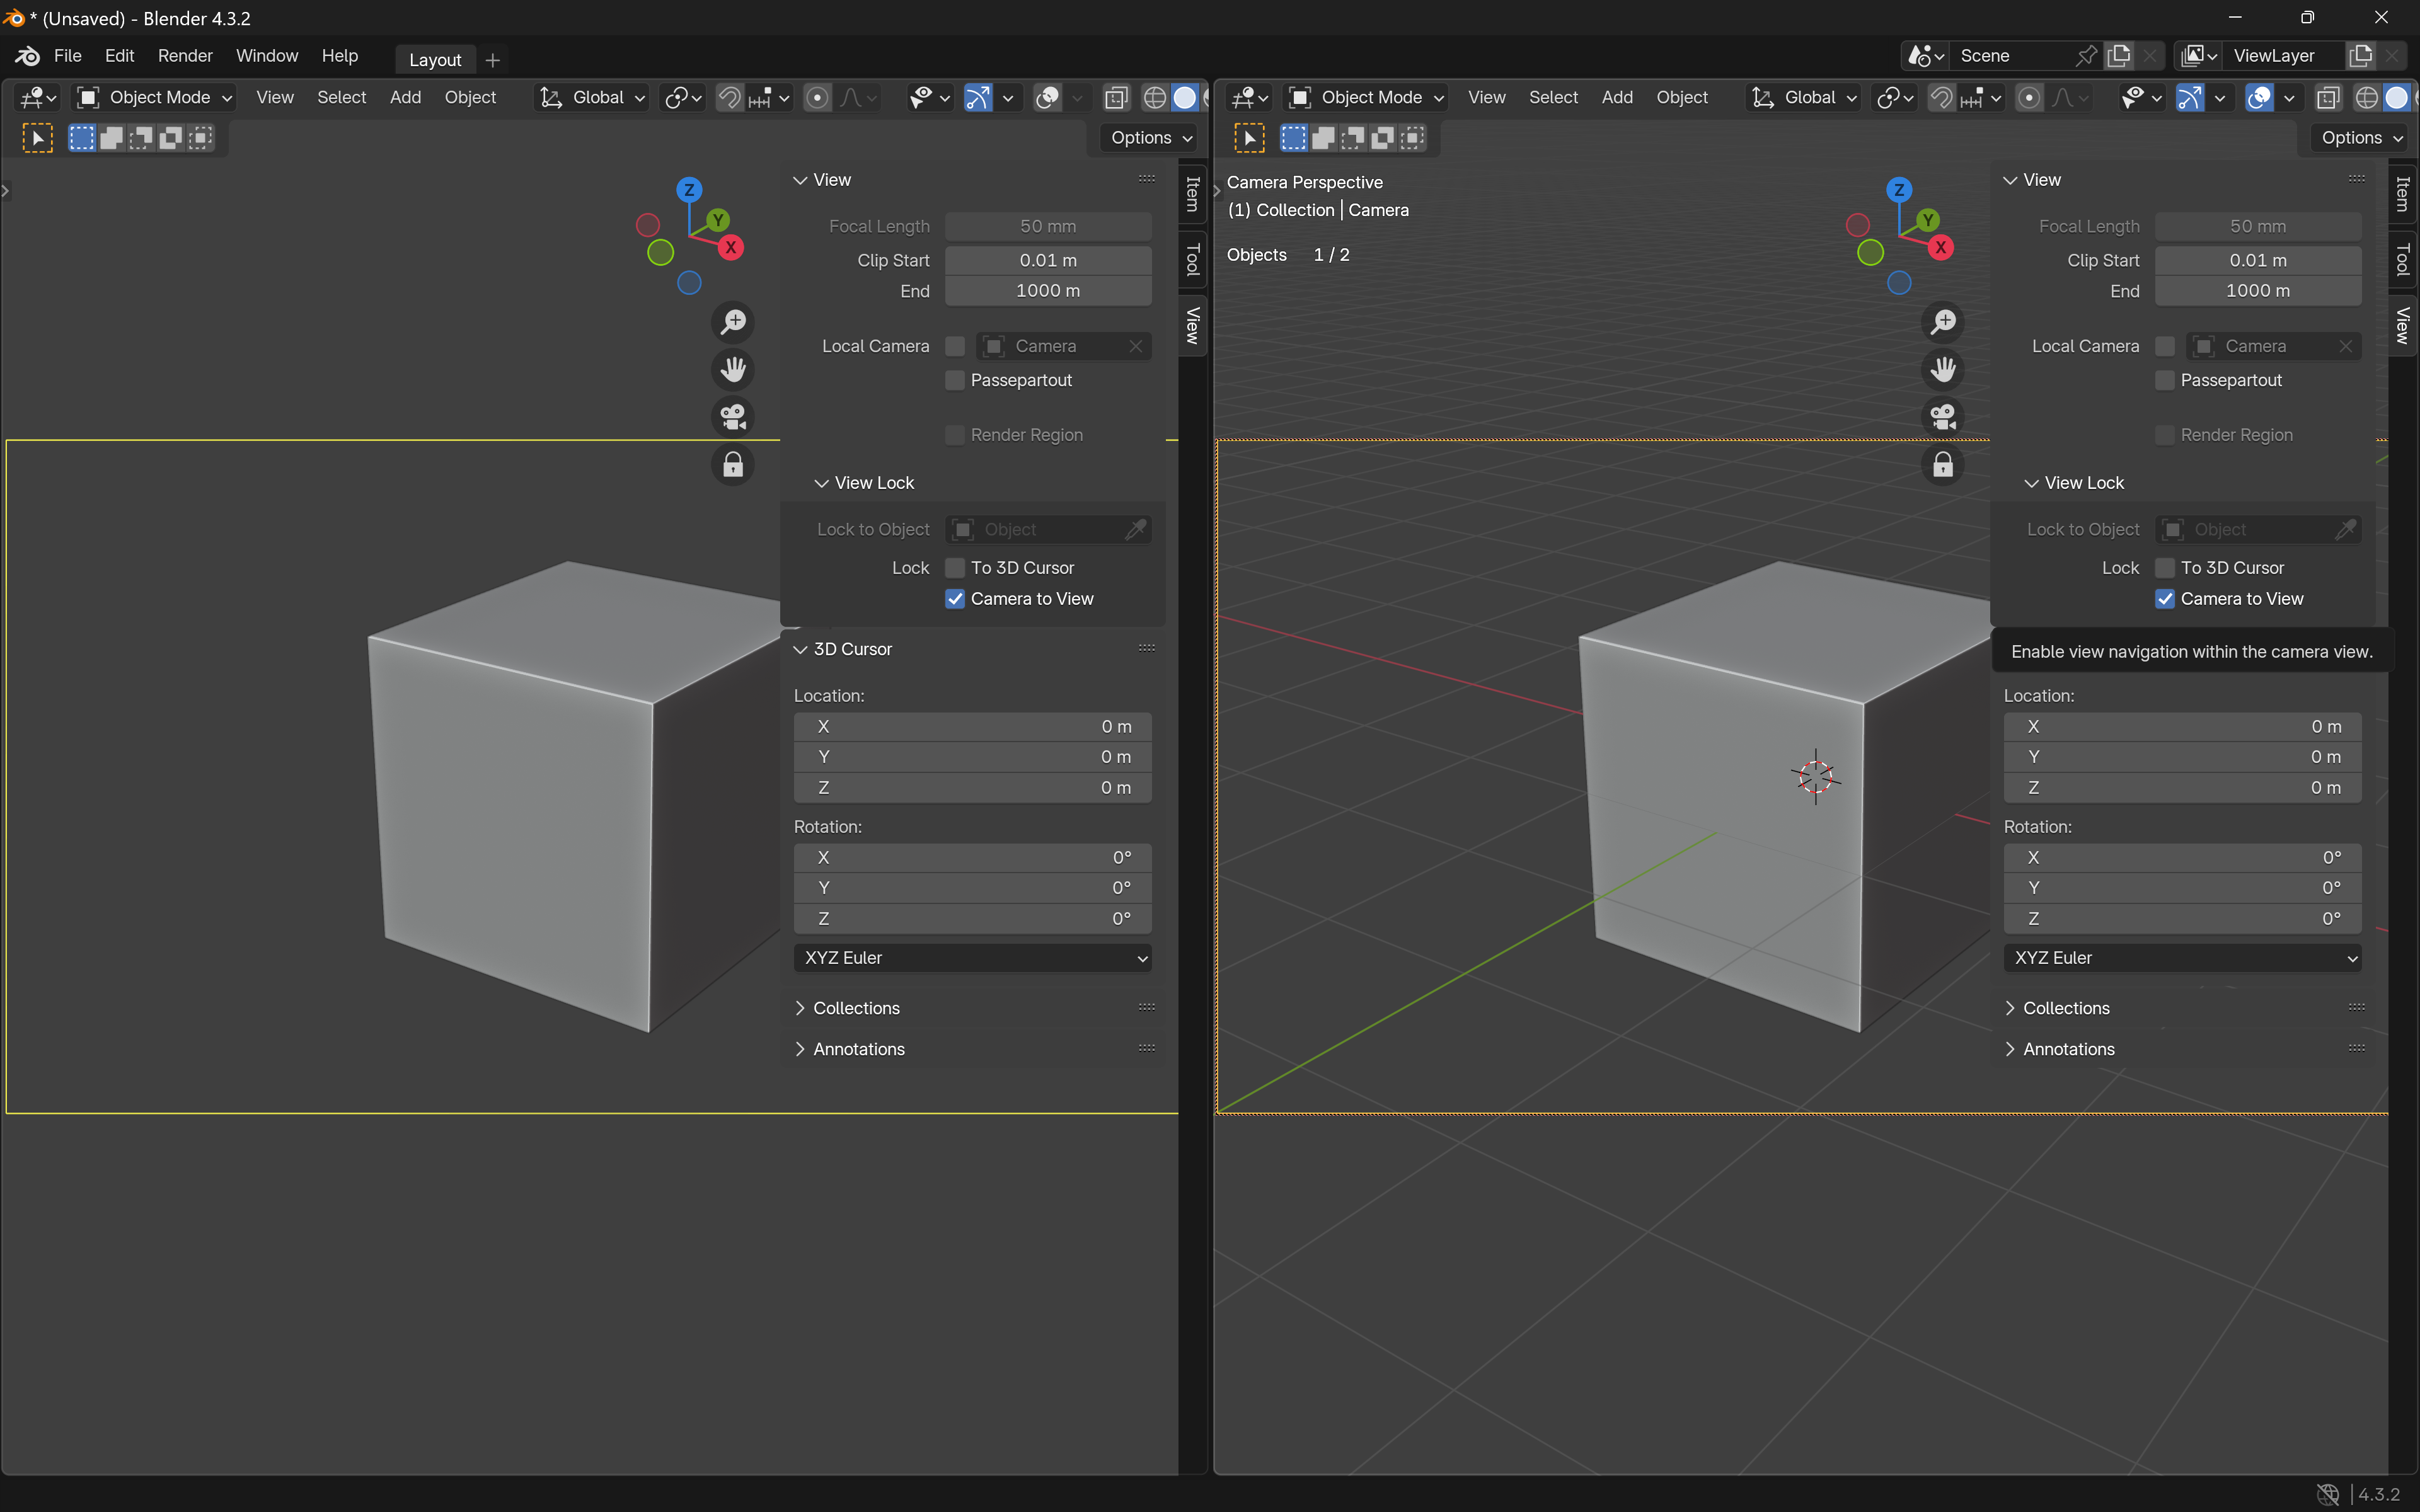
Task: Open Options dropdown in right viewport
Action: [2362, 138]
